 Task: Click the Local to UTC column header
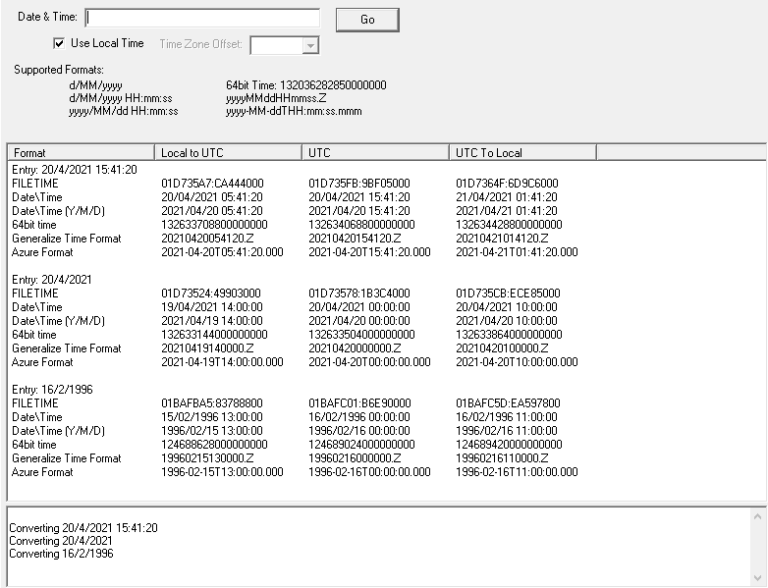pyautogui.click(x=228, y=153)
